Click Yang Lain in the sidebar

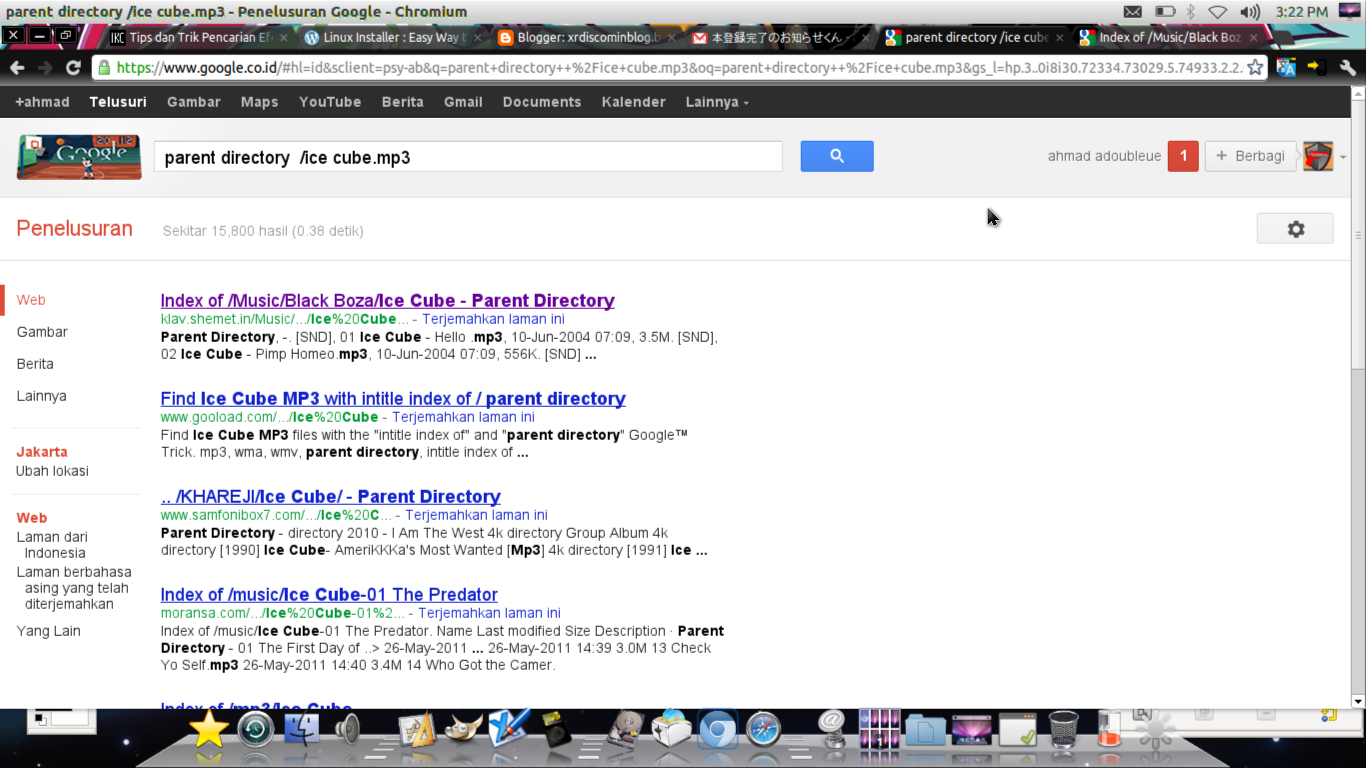49,631
